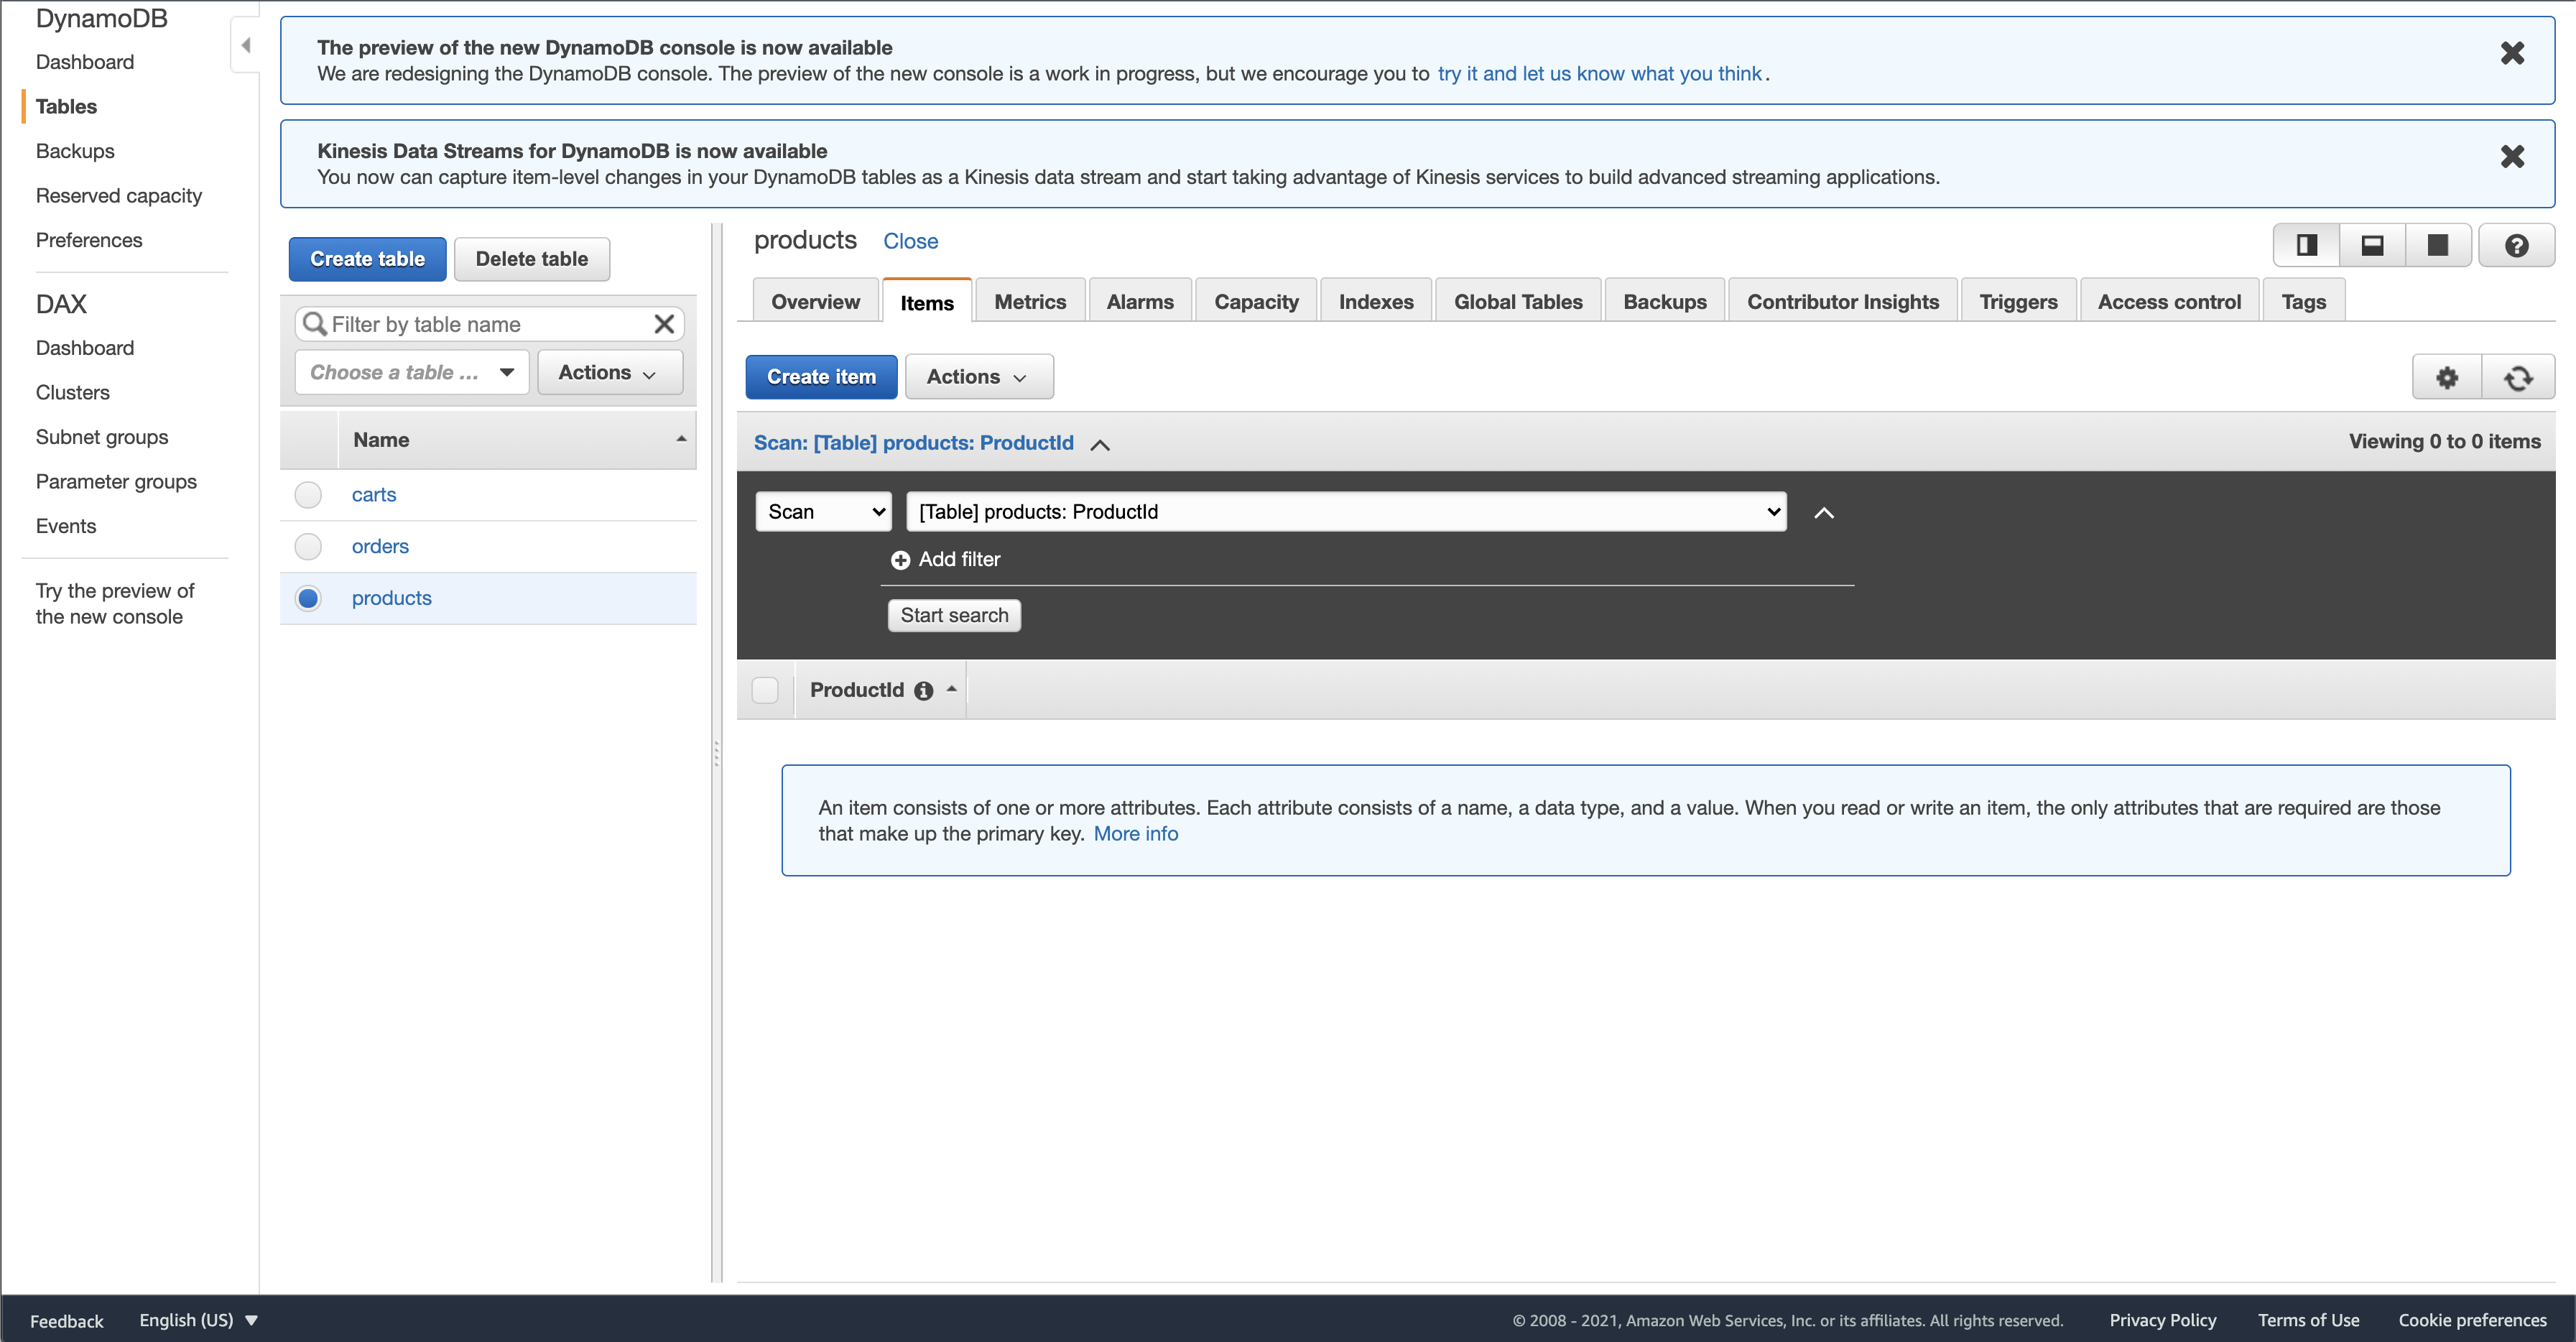
Task: Open the More info link
Action: click(1136, 834)
